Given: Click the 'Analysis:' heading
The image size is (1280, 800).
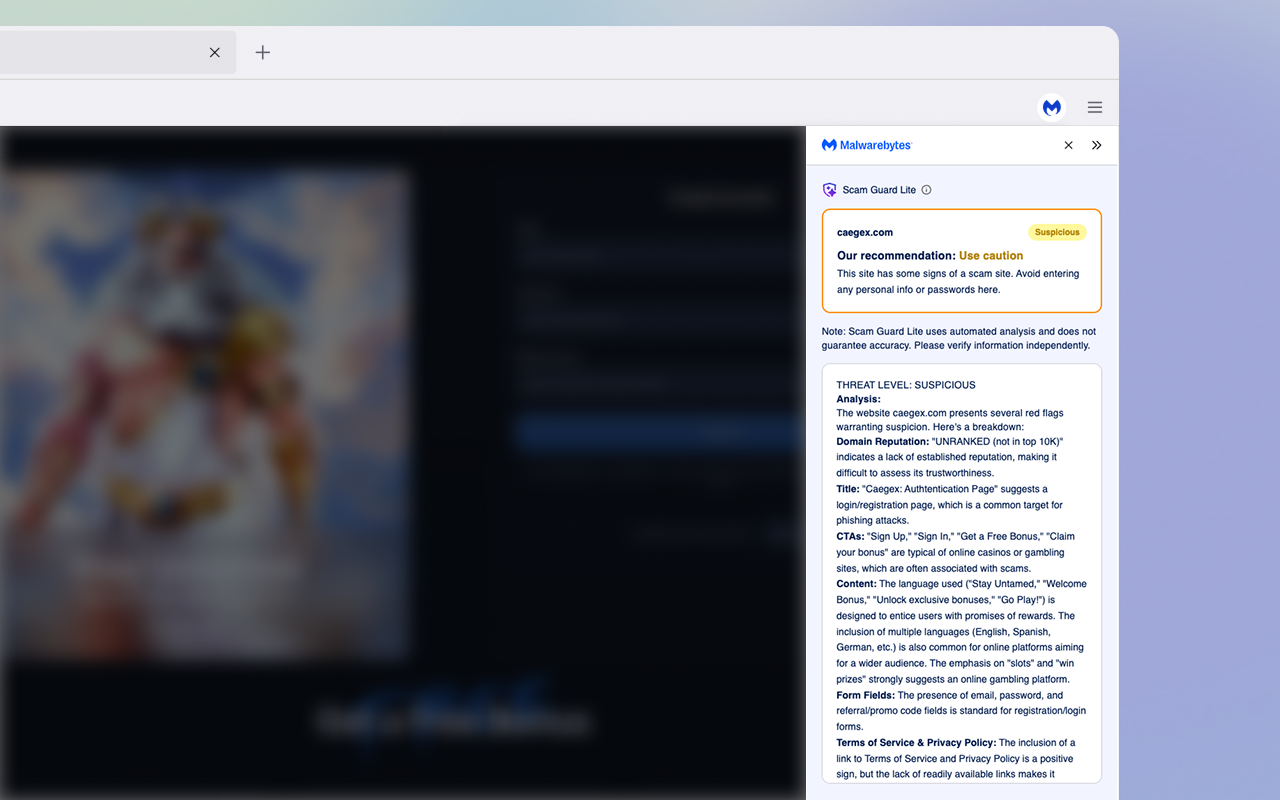Looking at the screenshot, I should click(x=859, y=399).
